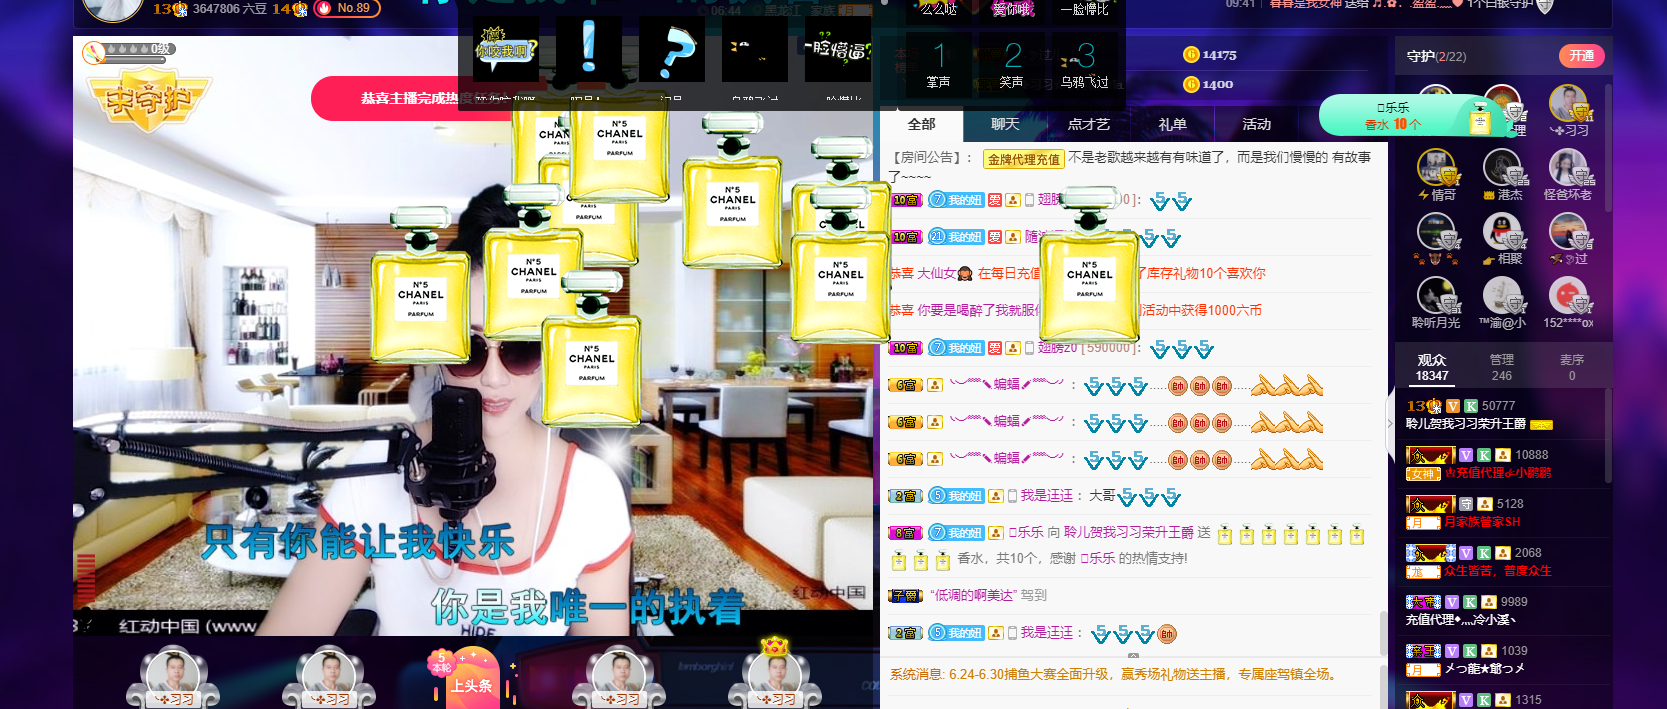This screenshot has height=709, width=1667.
Task: Select the blue exclamation mark sticker
Action: [588, 50]
